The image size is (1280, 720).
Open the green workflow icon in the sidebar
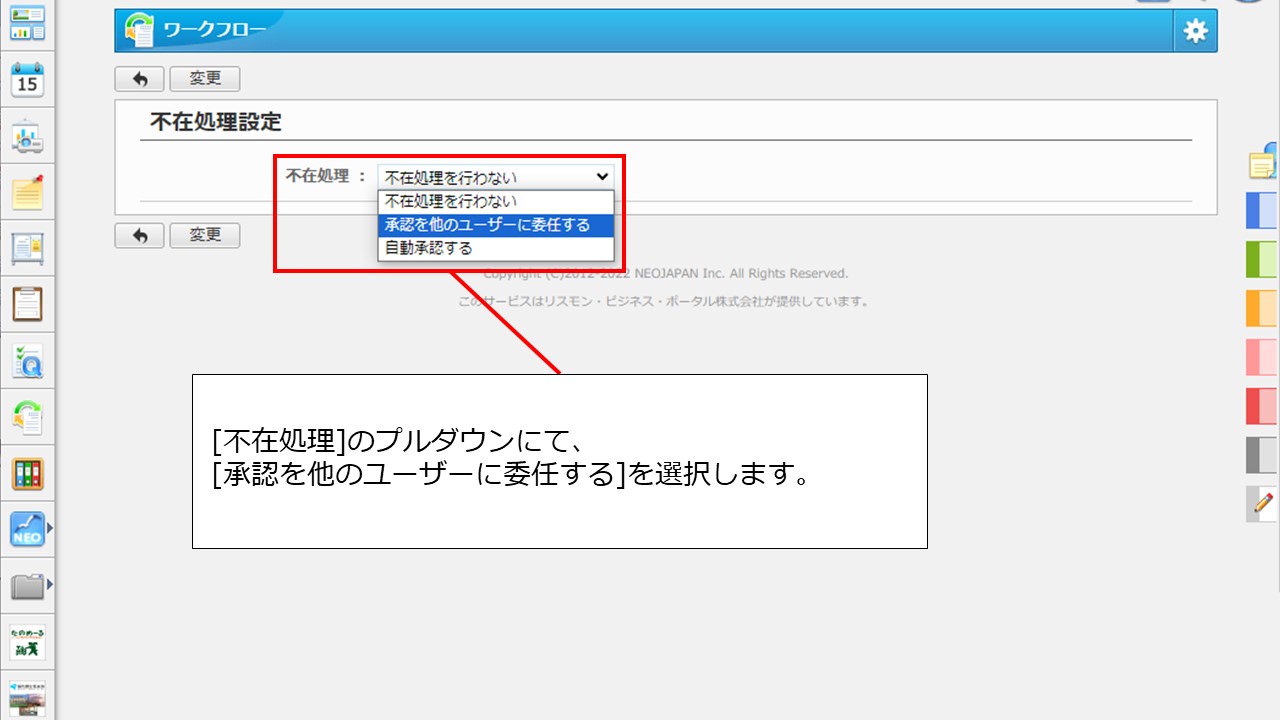tap(28, 417)
